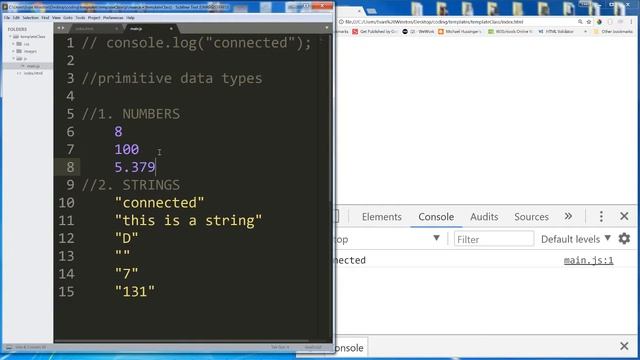
Task: Open the WeWork bookmark
Action: click(418, 31)
